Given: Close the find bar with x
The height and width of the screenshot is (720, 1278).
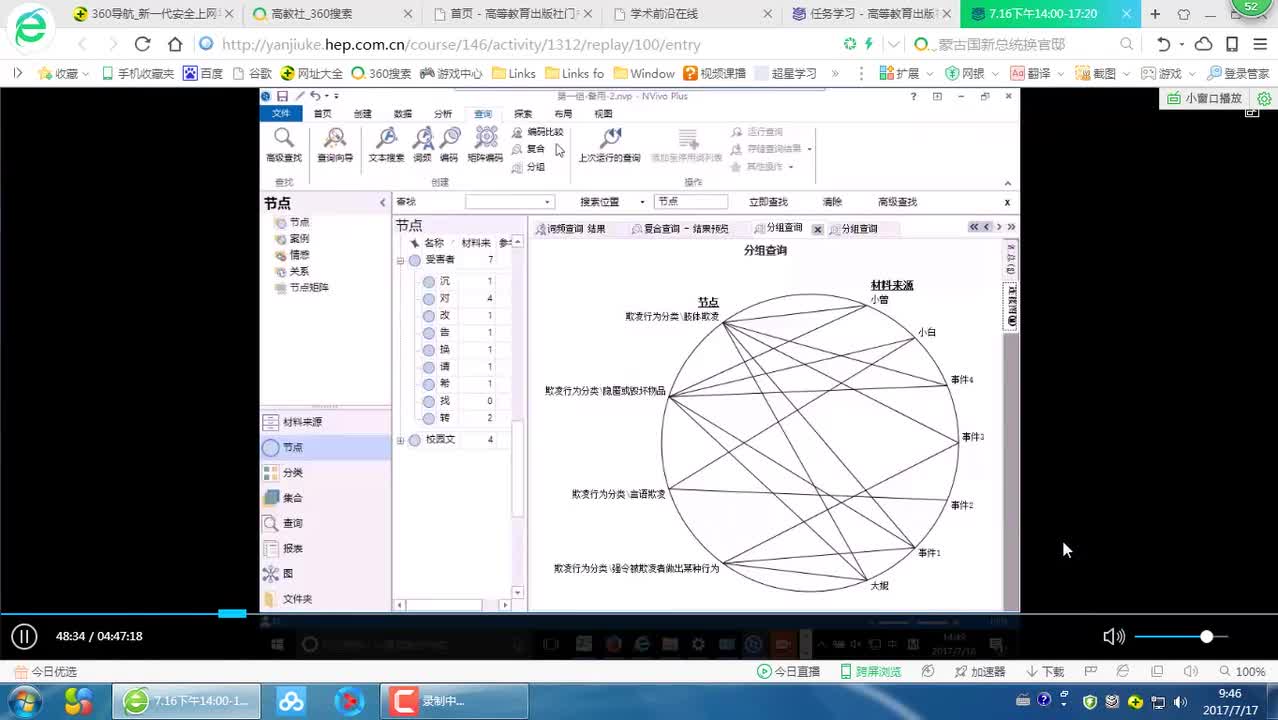Looking at the screenshot, I should (x=1007, y=202).
